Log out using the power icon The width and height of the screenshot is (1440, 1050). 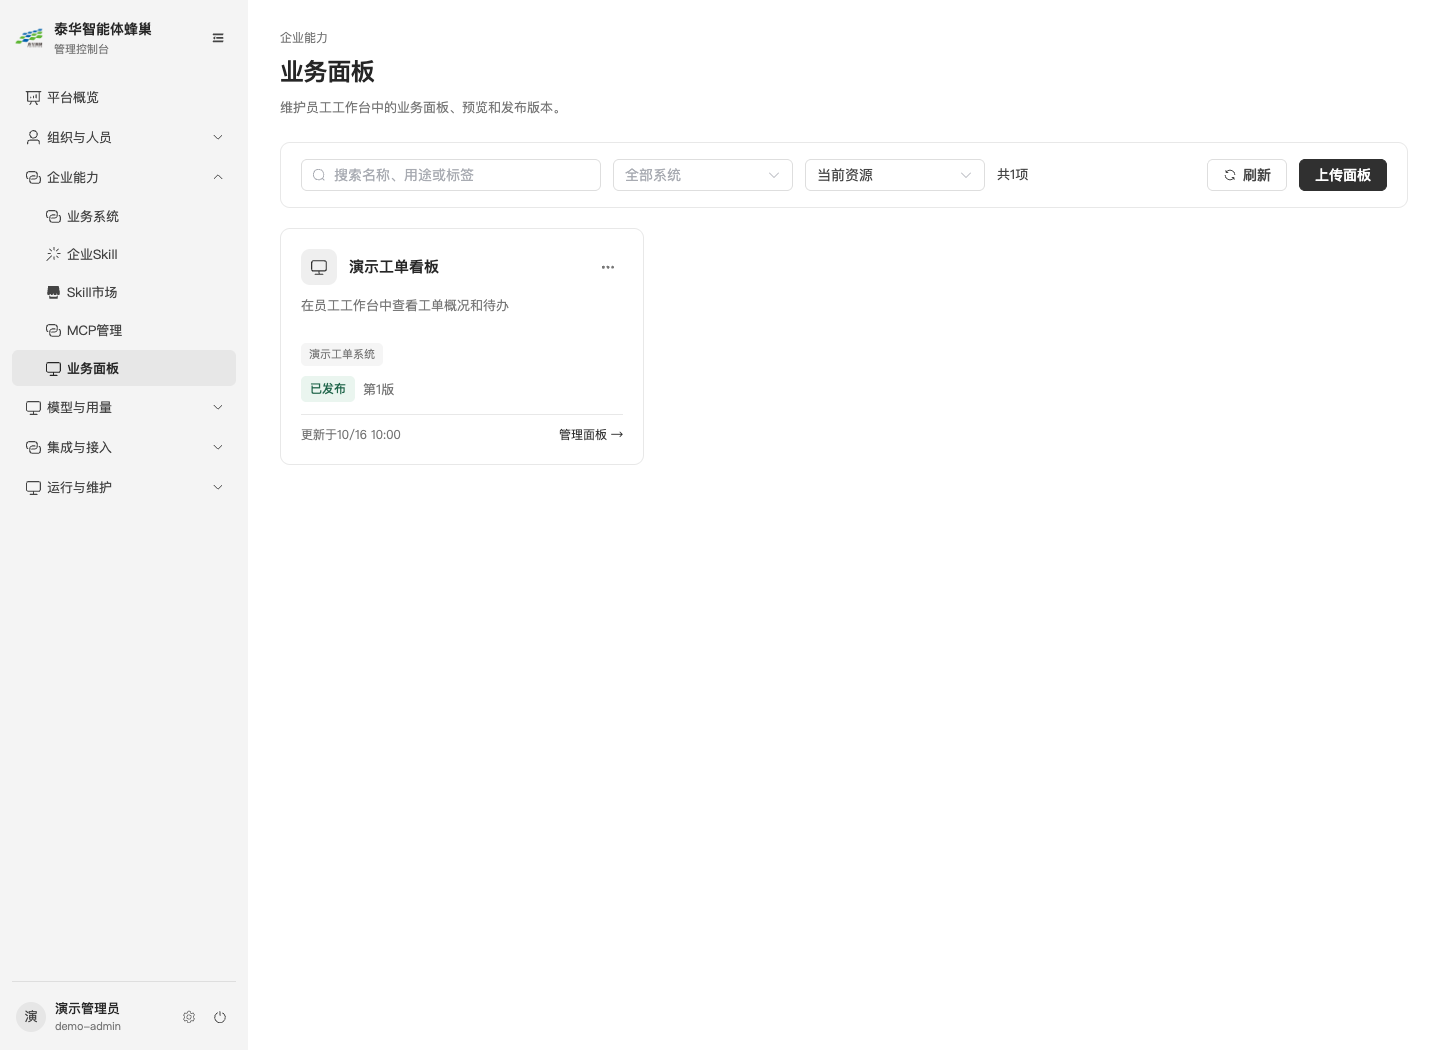[220, 1017]
